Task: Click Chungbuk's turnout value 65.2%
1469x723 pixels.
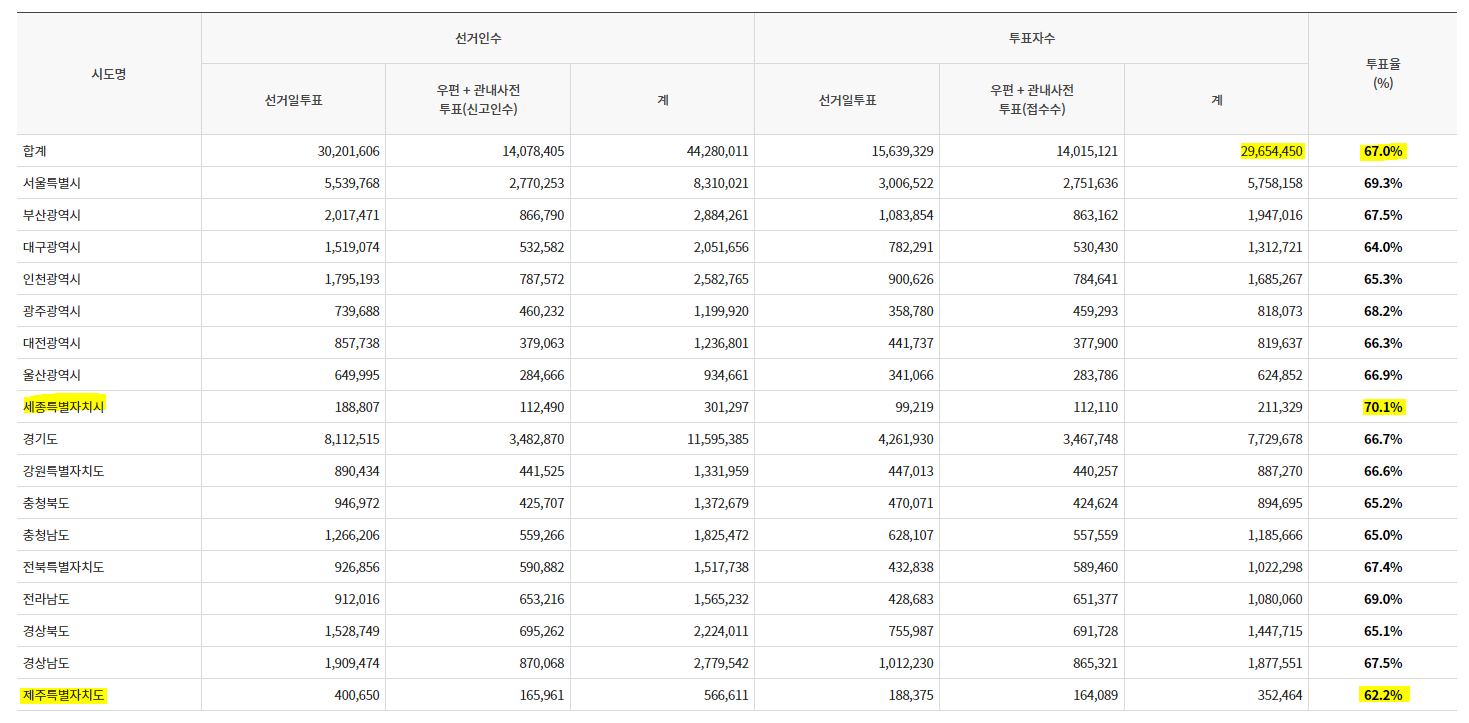Action: click(x=1383, y=503)
